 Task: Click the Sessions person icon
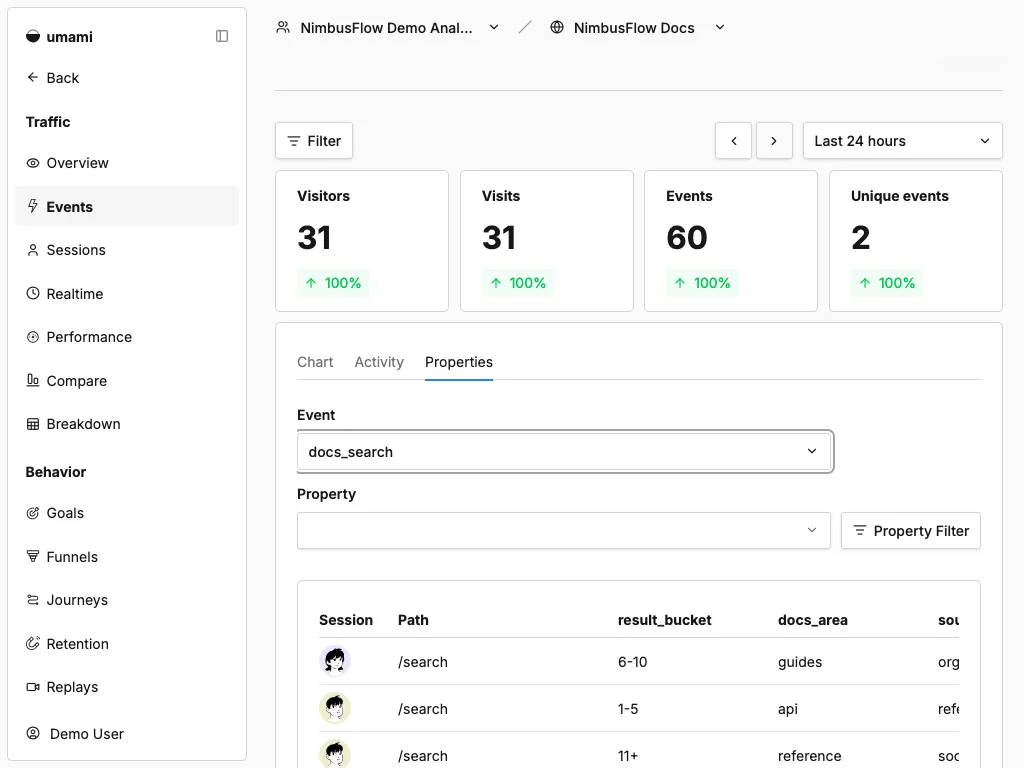click(33, 250)
